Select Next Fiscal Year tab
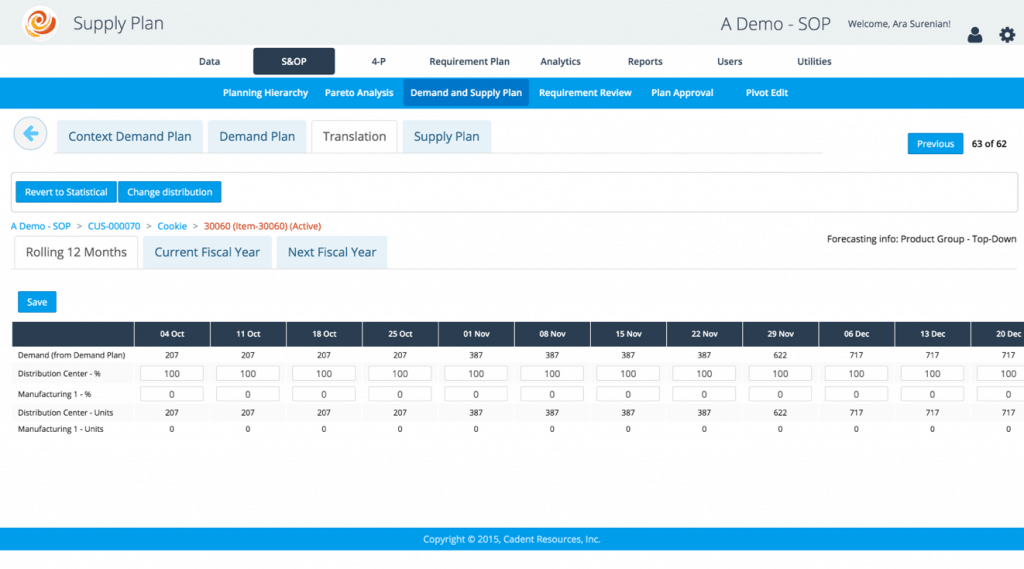1024x569 pixels. coord(332,252)
